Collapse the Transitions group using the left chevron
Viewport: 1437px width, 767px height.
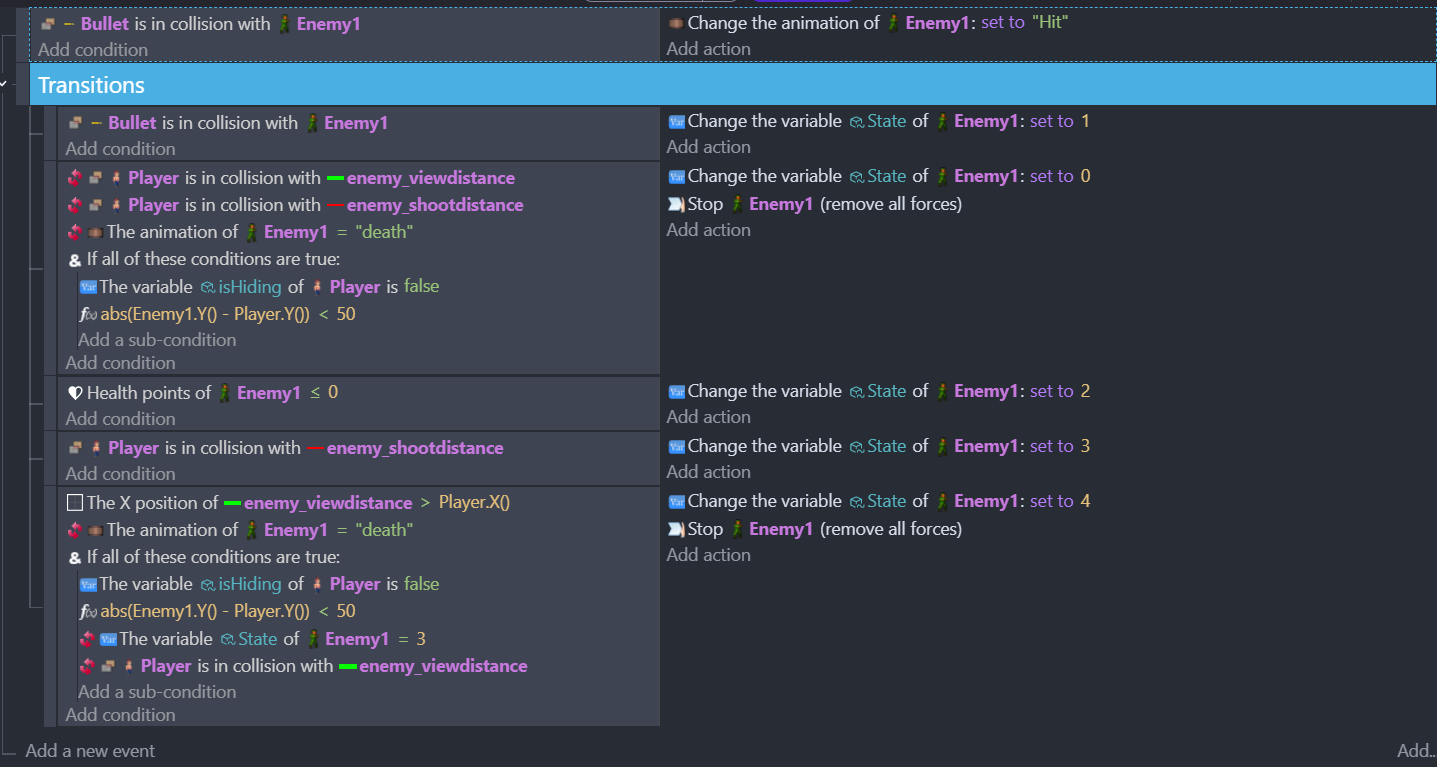click(x=4, y=85)
